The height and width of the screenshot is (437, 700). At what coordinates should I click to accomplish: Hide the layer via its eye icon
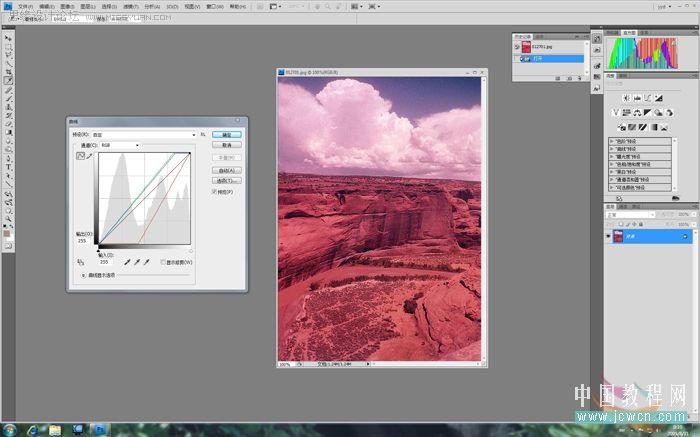608,236
